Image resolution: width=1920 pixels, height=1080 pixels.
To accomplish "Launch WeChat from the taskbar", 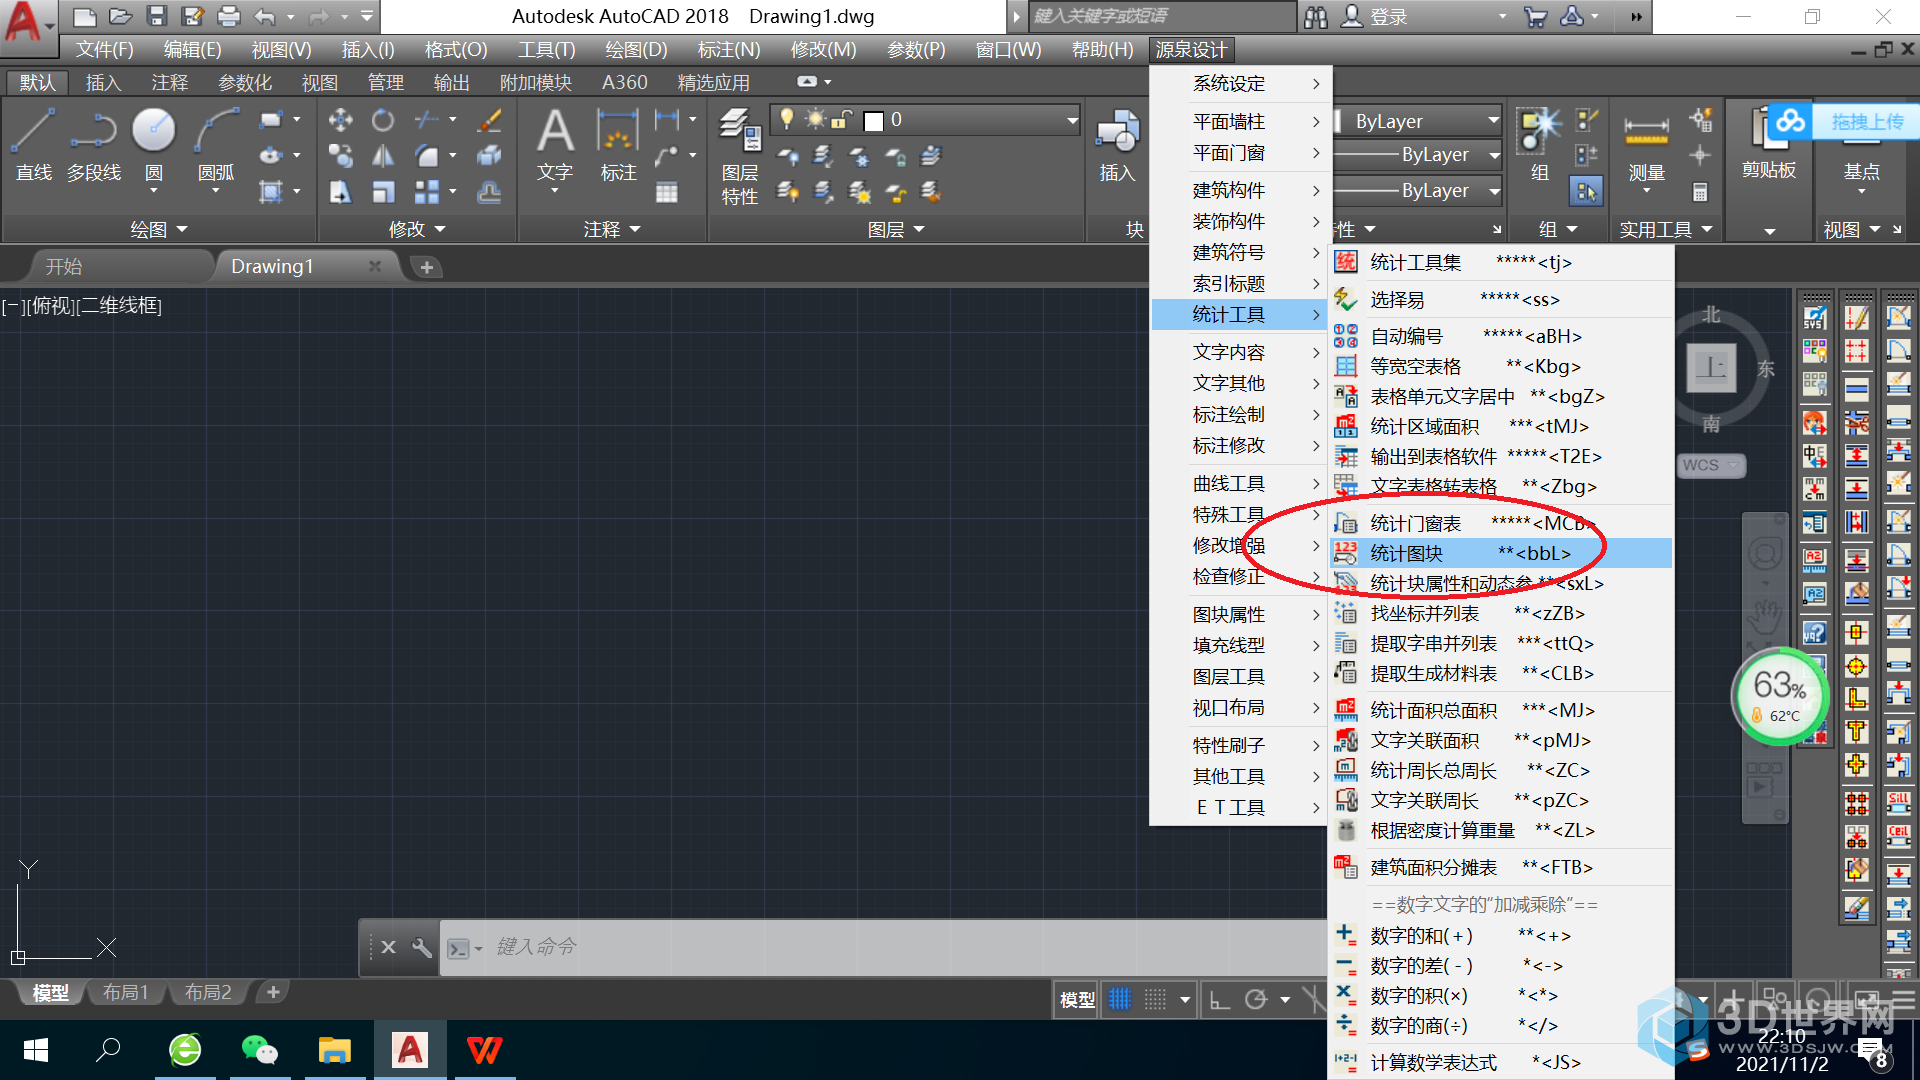I will (x=260, y=1050).
